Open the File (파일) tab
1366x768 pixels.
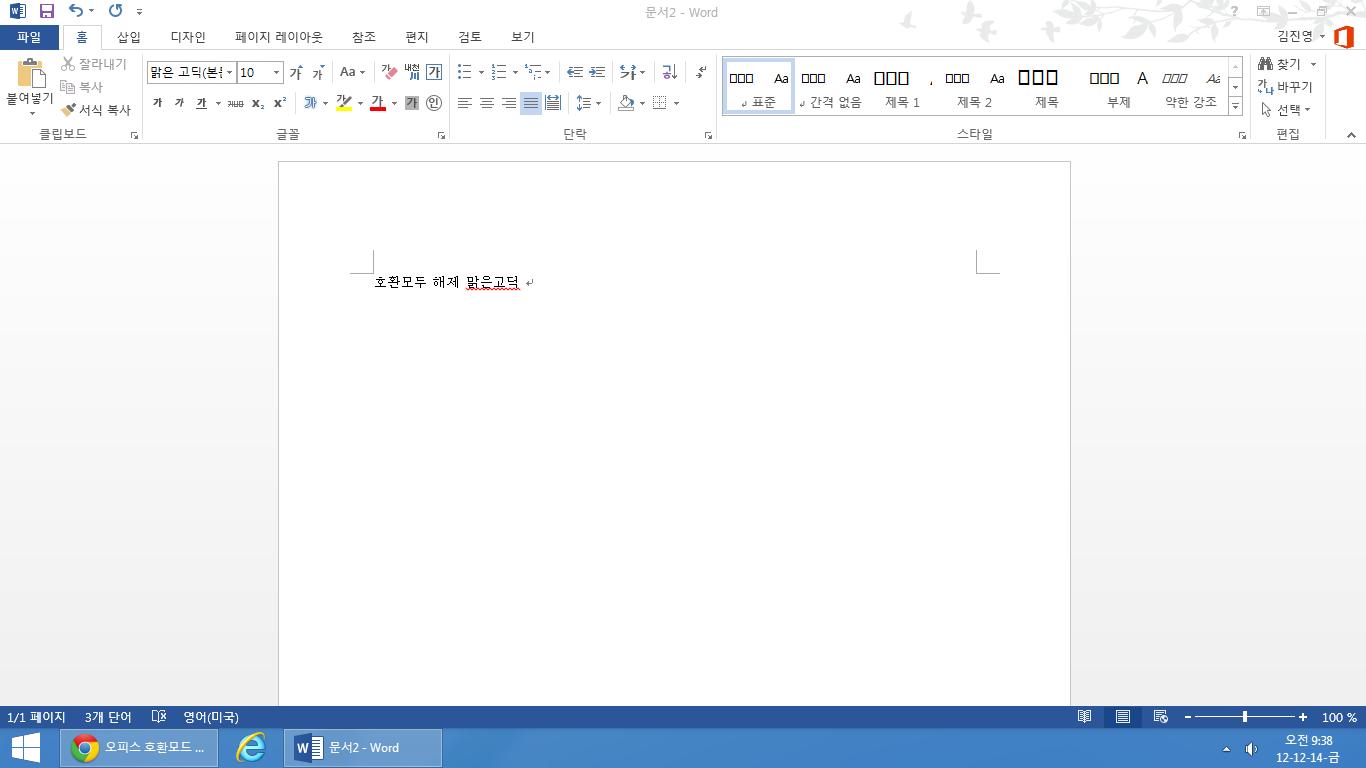29,37
